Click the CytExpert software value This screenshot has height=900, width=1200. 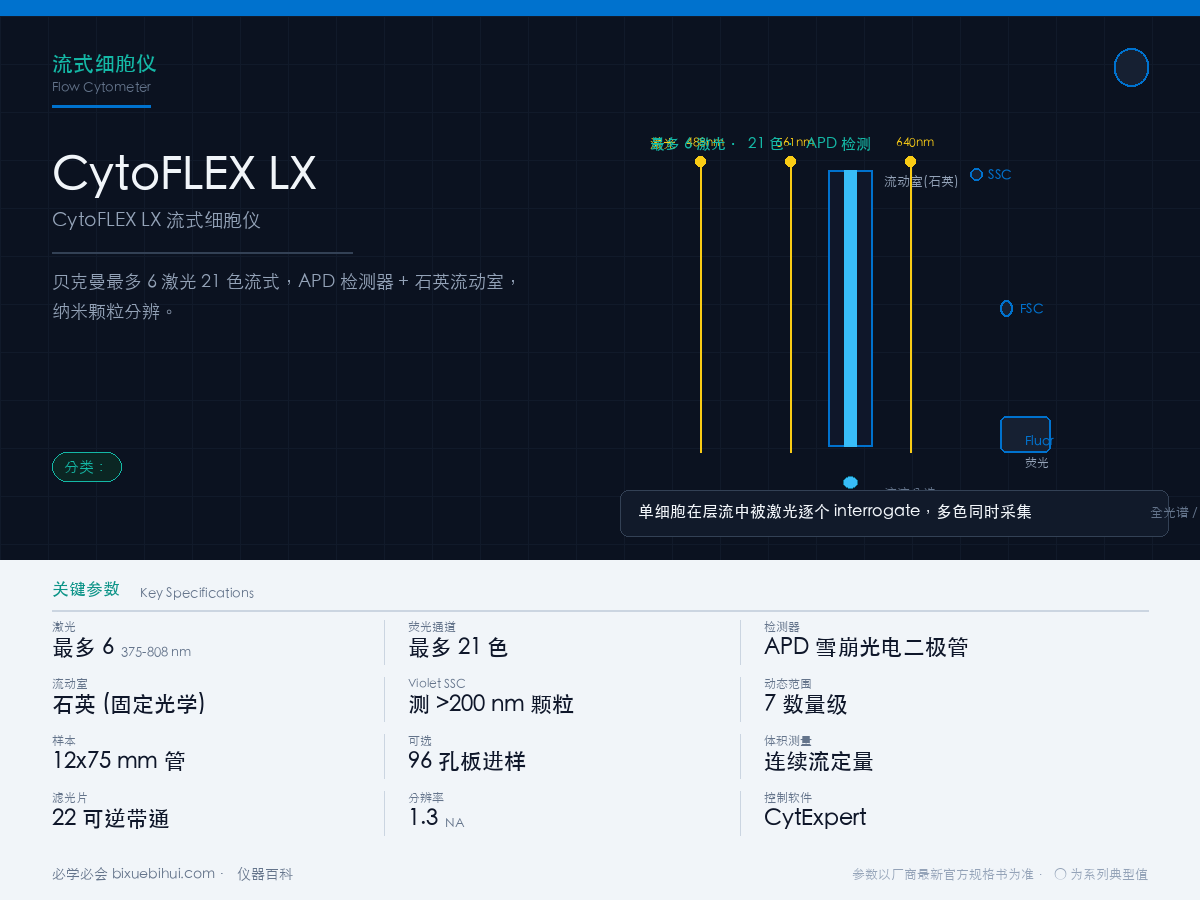pos(815,818)
